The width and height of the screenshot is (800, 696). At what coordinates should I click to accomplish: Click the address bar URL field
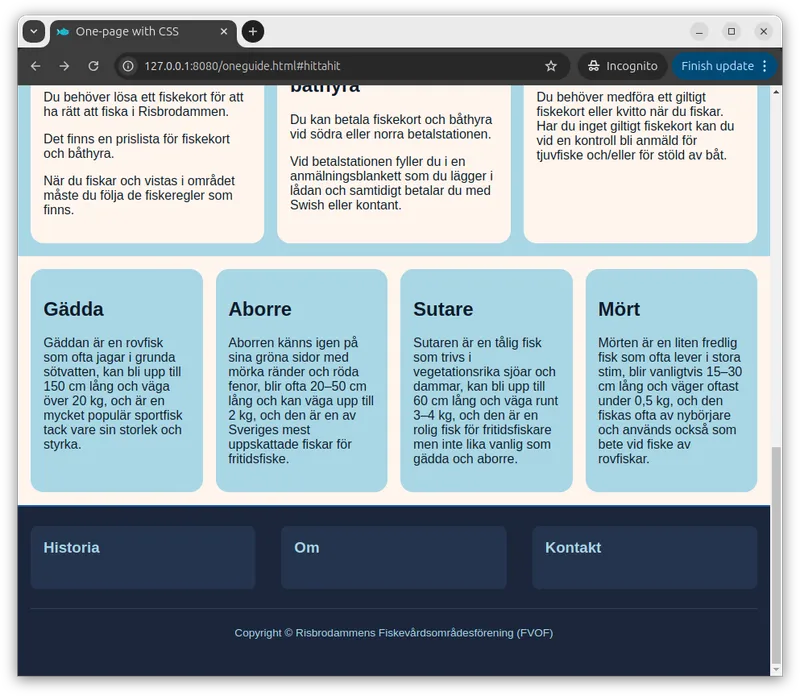[x=330, y=66]
